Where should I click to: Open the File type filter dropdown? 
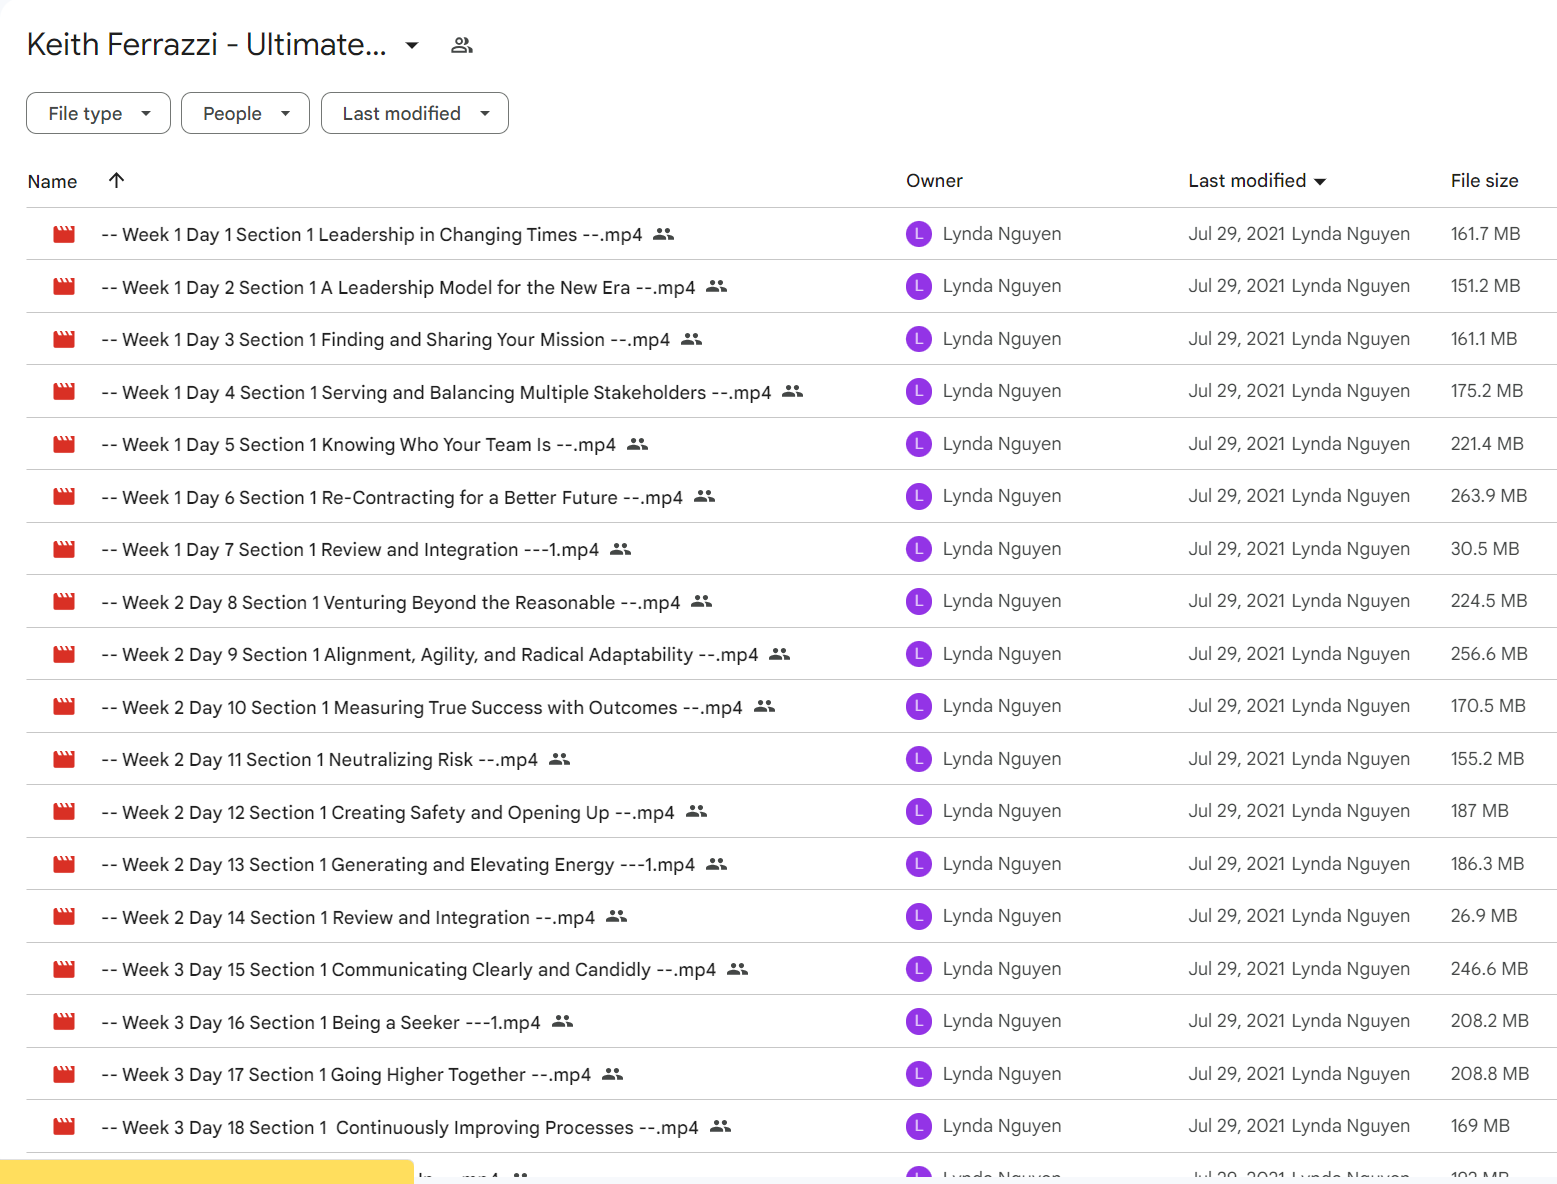pos(98,113)
